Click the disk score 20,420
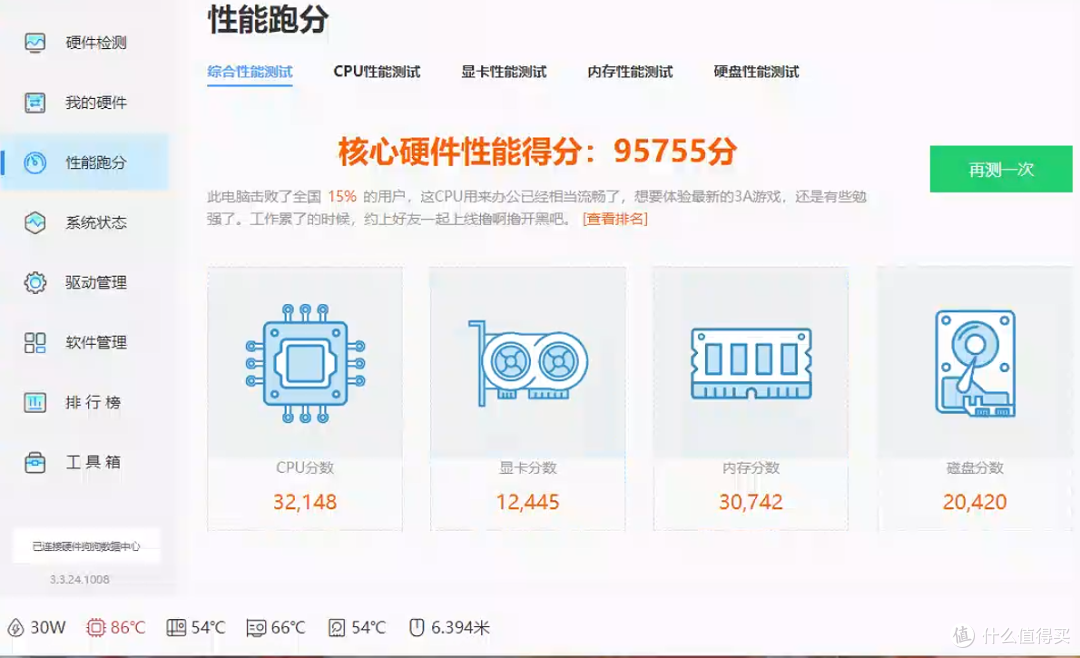Viewport: 1080px width, 658px height. tap(975, 502)
